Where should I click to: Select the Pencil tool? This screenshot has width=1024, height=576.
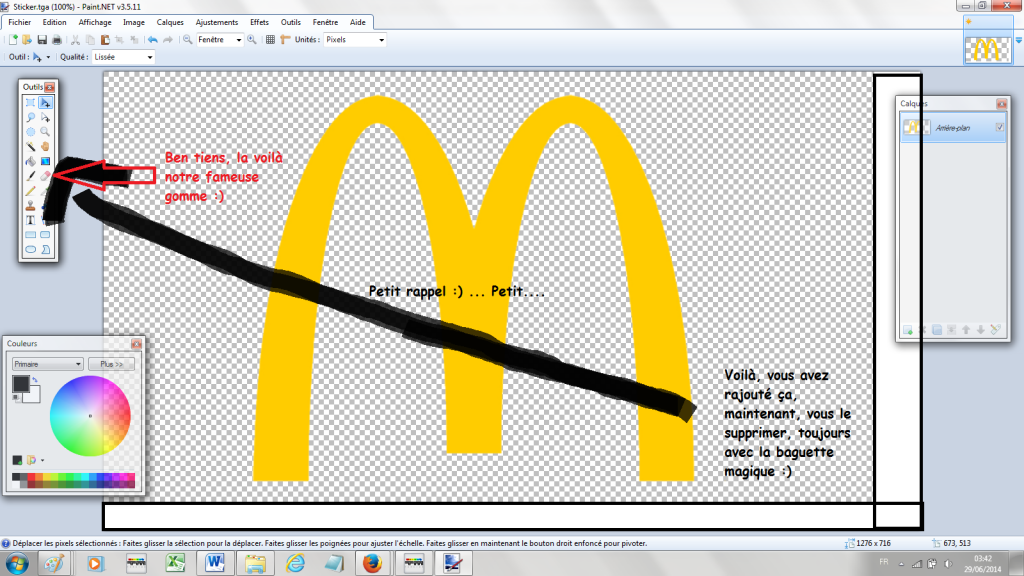(x=30, y=191)
